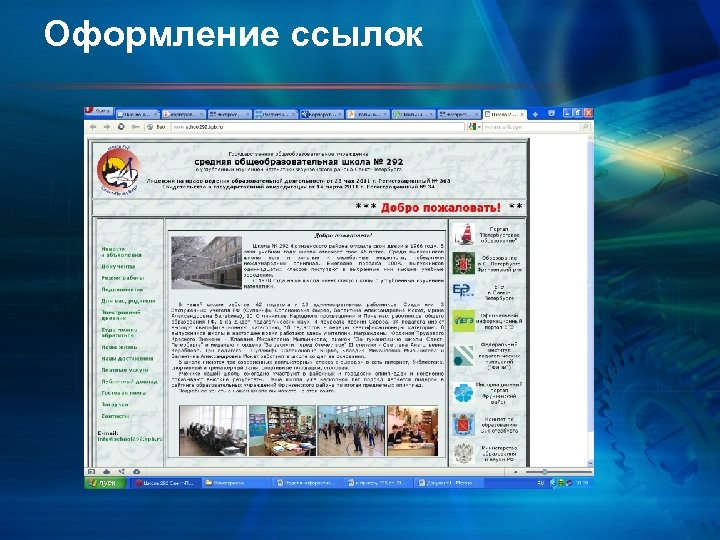Viewport: 720px width, 540px height.
Task: Open the gym hall photo
Action: [x=351, y=431]
